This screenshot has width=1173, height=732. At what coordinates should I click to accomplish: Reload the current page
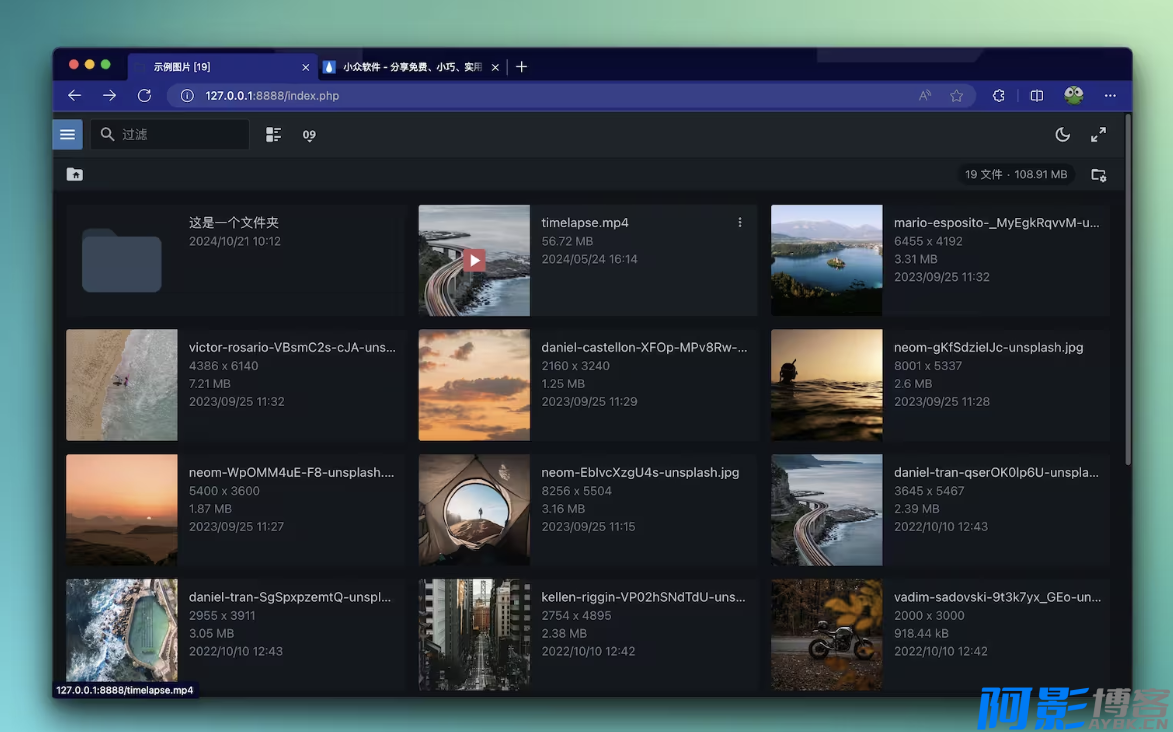pos(144,96)
